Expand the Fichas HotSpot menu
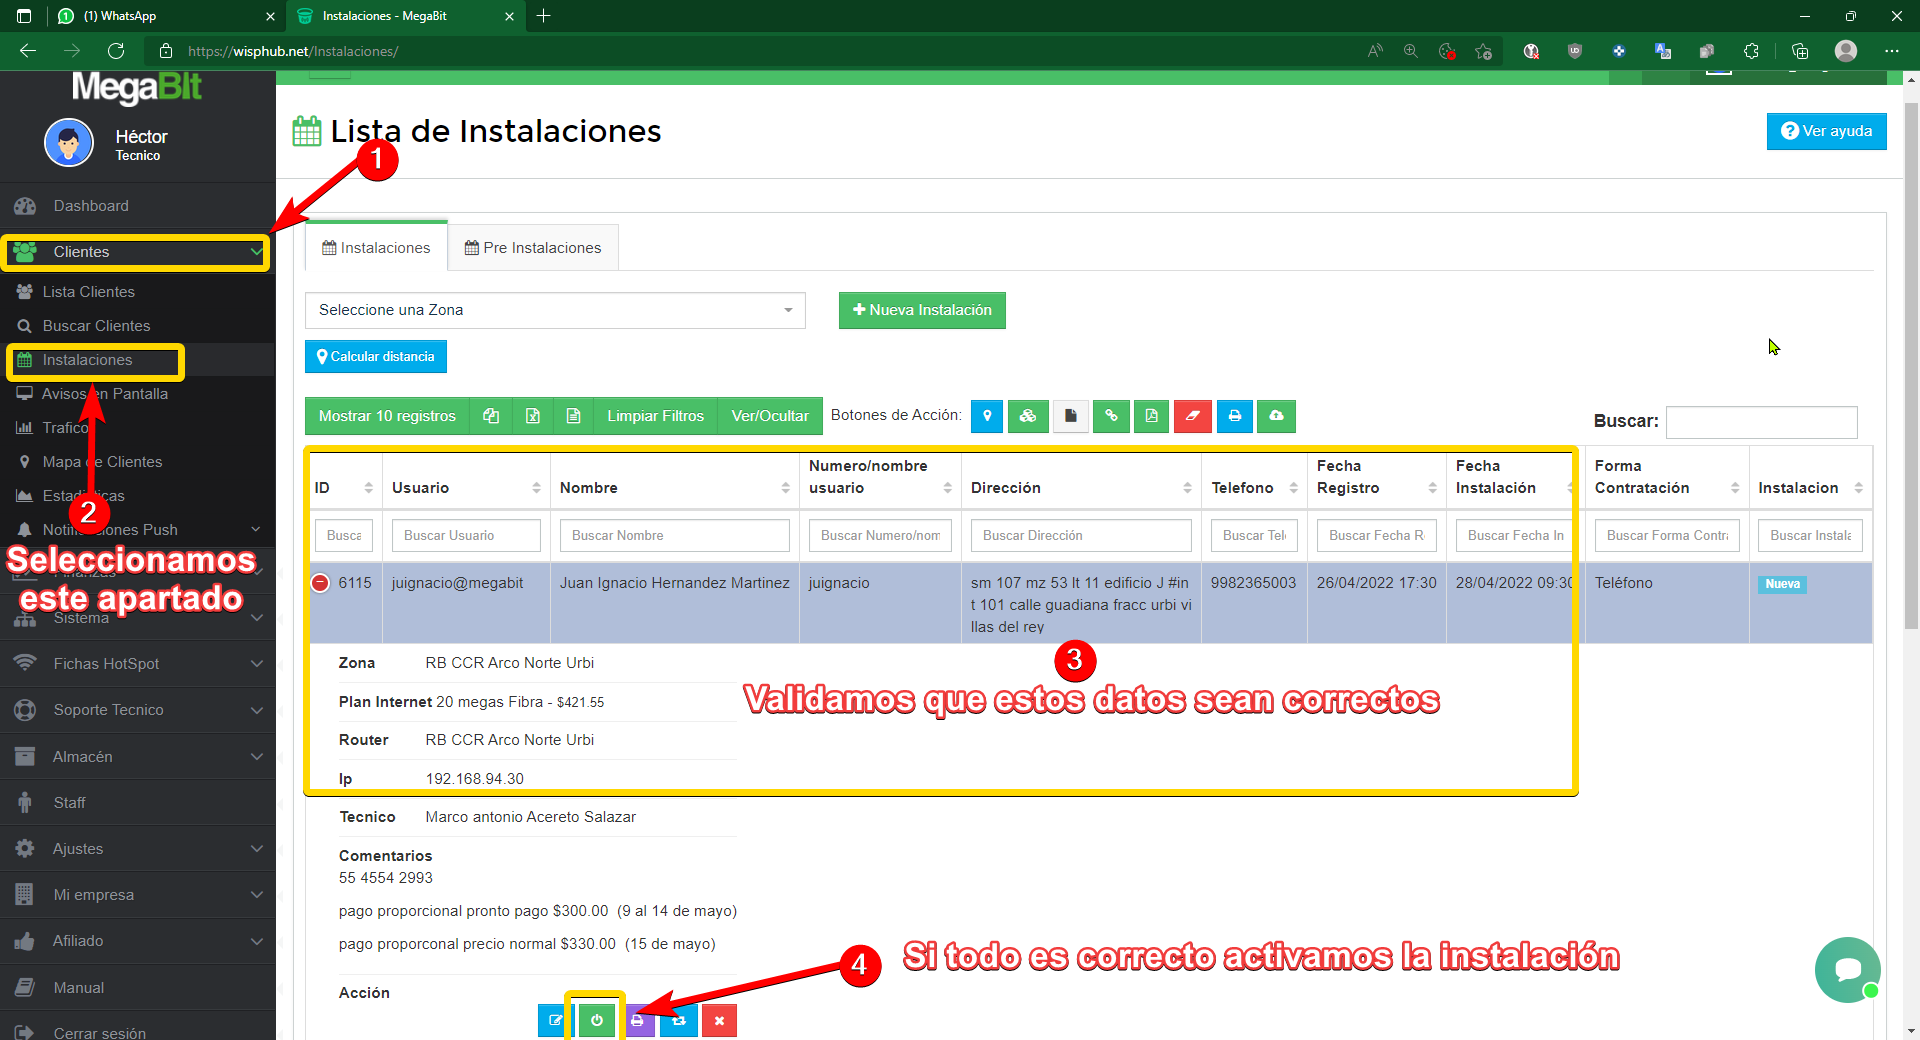The width and height of the screenshot is (1920, 1040). click(137, 664)
